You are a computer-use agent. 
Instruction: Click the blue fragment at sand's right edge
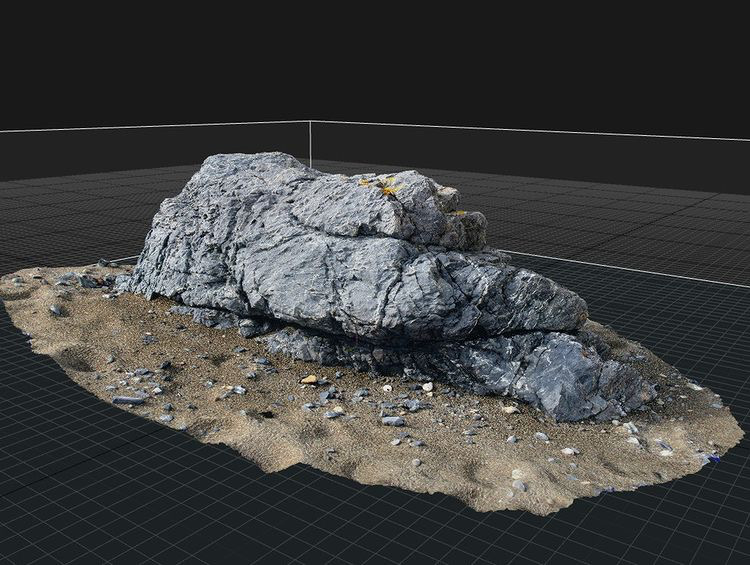tap(713, 459)
